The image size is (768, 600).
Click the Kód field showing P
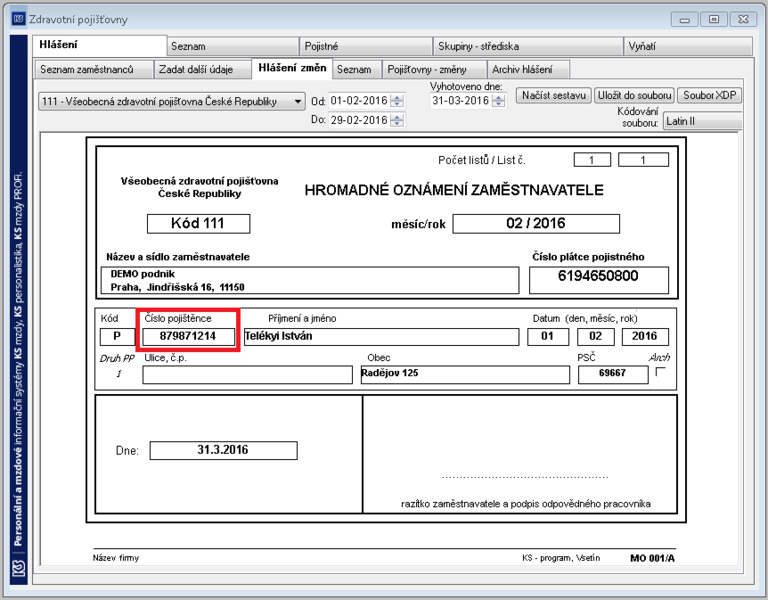coord(117,336)
